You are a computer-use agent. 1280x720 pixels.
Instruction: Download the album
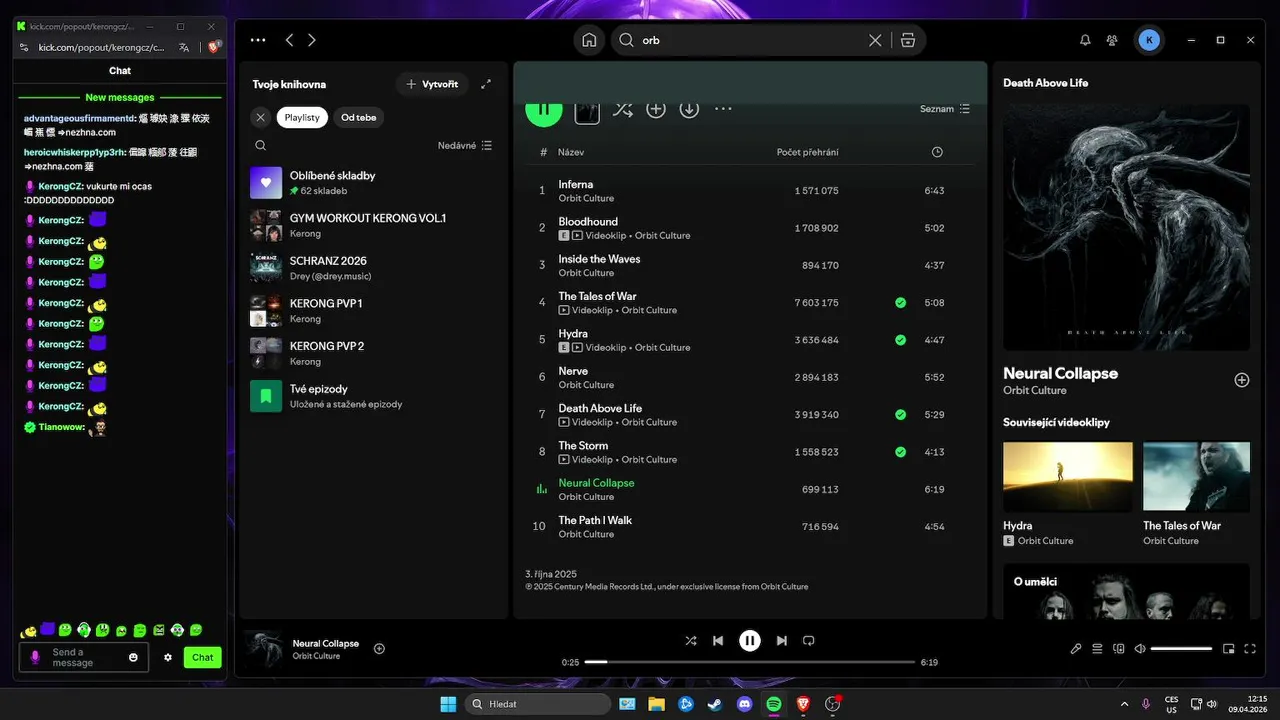(689, 109)
